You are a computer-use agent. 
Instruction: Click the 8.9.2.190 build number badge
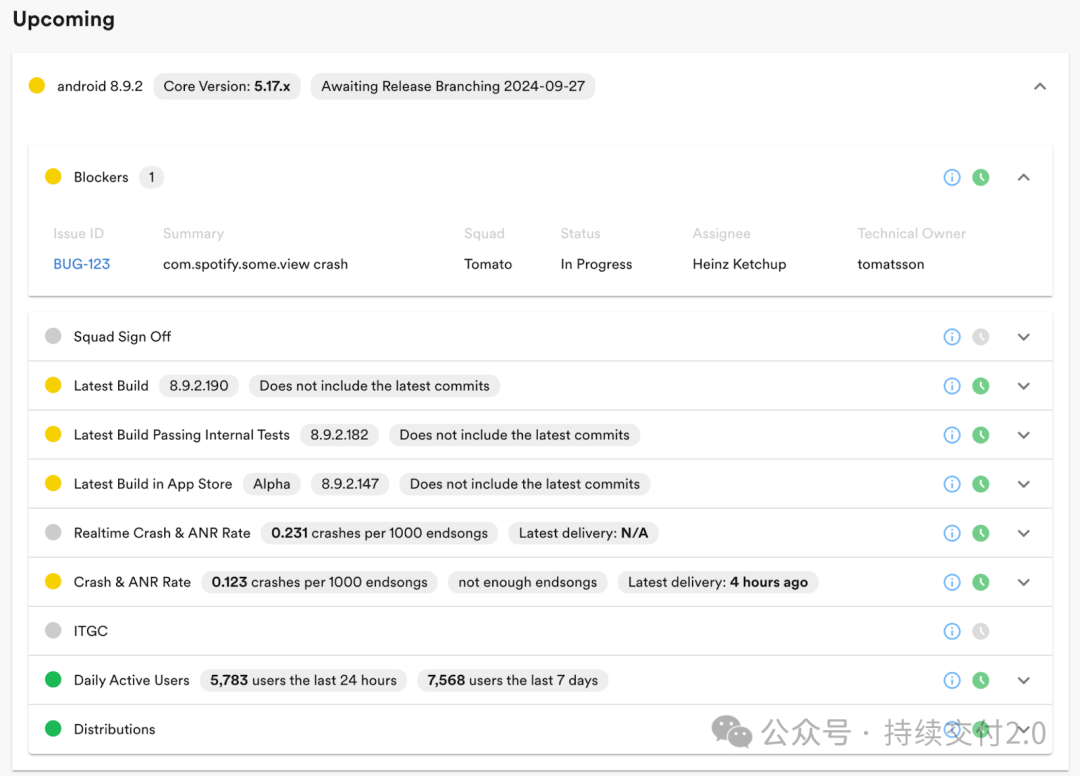[199, 386]
